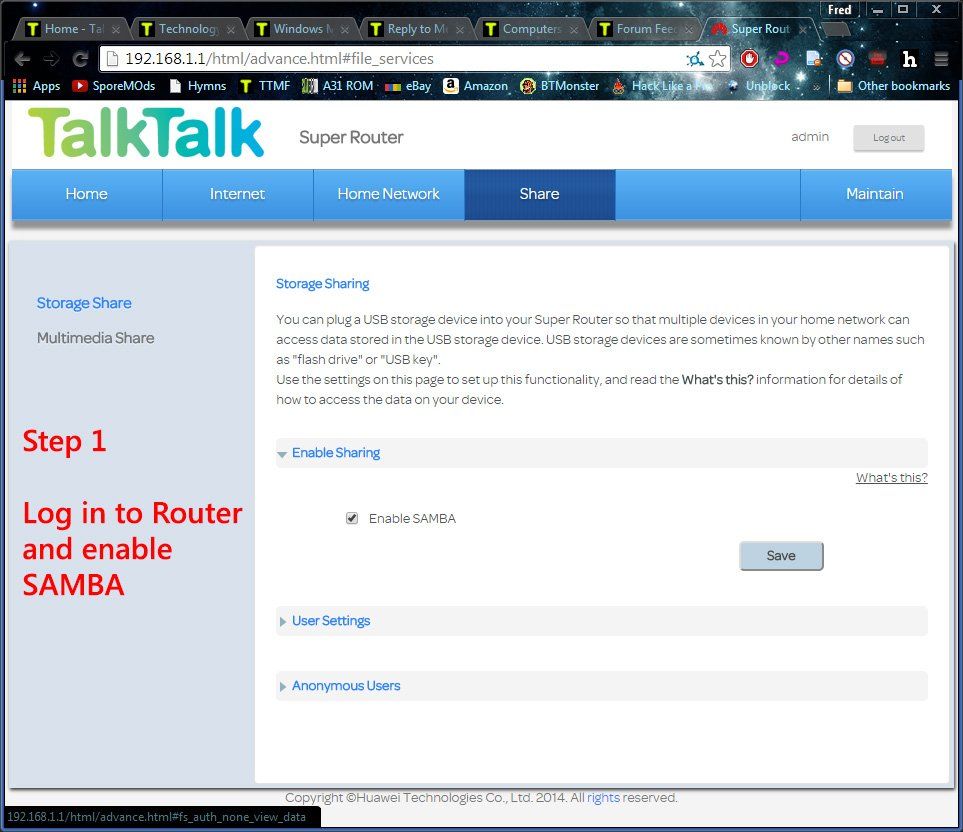Click the page document extension icon
Viewport: 963px width, 832px height.
(x=814, y=59)
